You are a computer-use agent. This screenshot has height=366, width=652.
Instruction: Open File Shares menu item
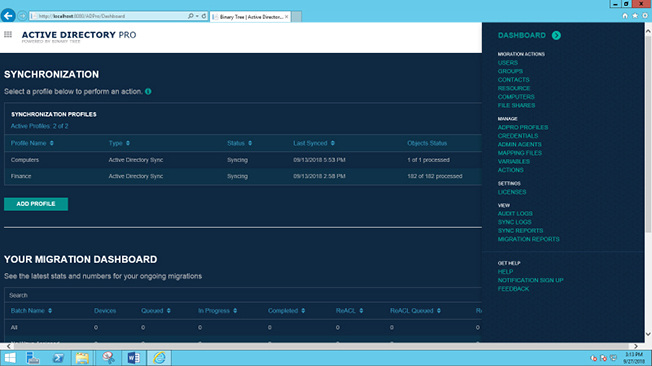point(516,105)
